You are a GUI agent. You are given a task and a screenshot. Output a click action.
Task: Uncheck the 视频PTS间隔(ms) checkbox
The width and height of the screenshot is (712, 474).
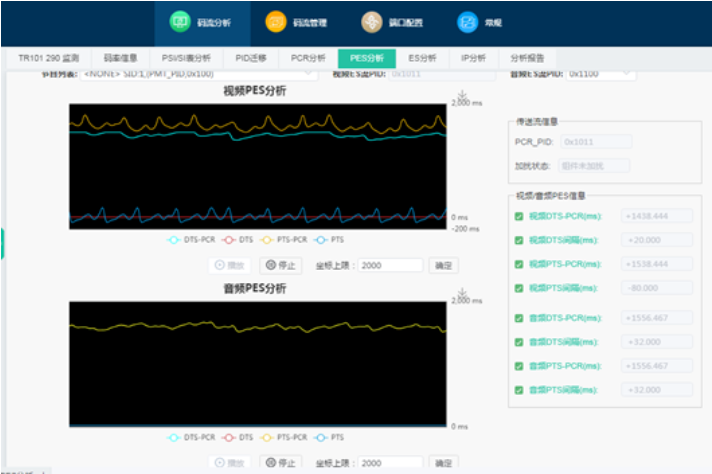click(518, 289)
